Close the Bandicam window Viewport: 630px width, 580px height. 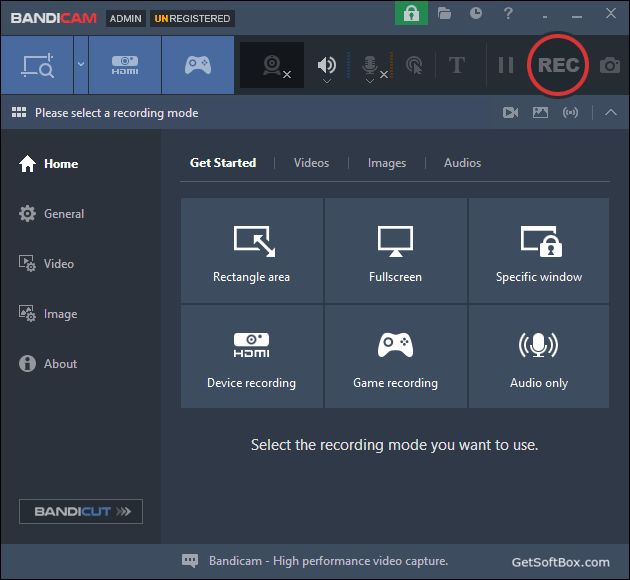611,13
